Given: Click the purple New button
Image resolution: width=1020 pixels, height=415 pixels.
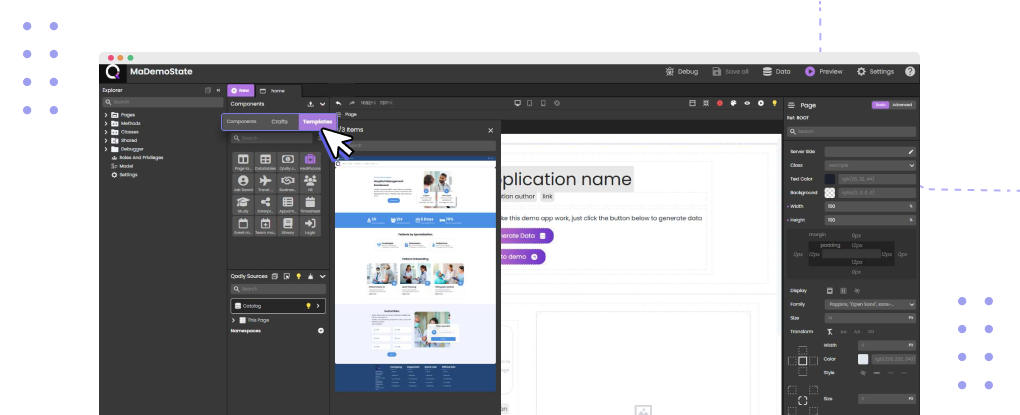Looking at the screenshot, I should (240, 90).
